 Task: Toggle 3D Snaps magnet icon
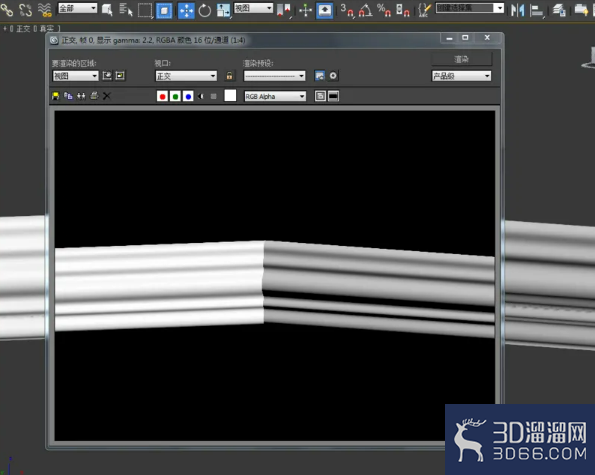click(x=347, y=10)
